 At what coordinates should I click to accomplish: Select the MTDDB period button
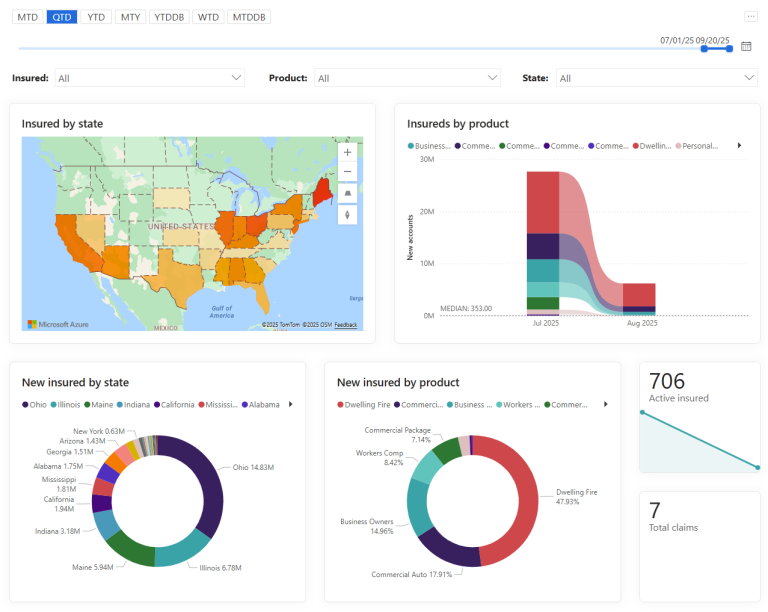point(249,17)
